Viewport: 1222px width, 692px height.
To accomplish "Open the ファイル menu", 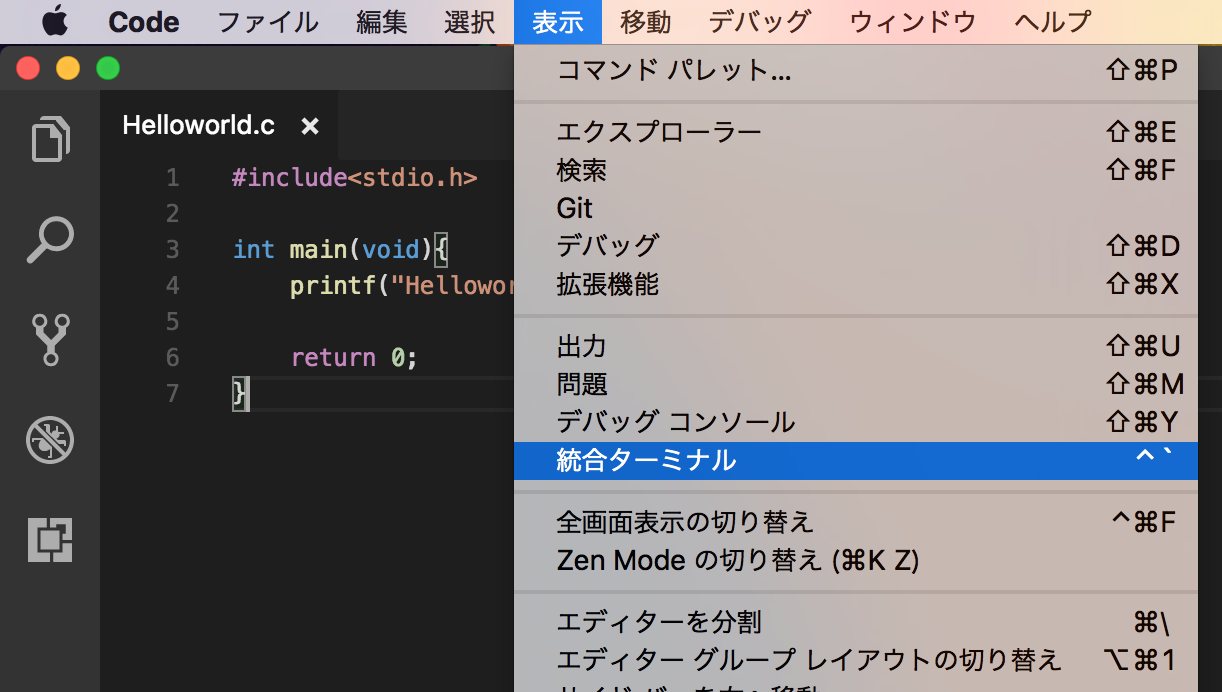I will coord(268,22).
